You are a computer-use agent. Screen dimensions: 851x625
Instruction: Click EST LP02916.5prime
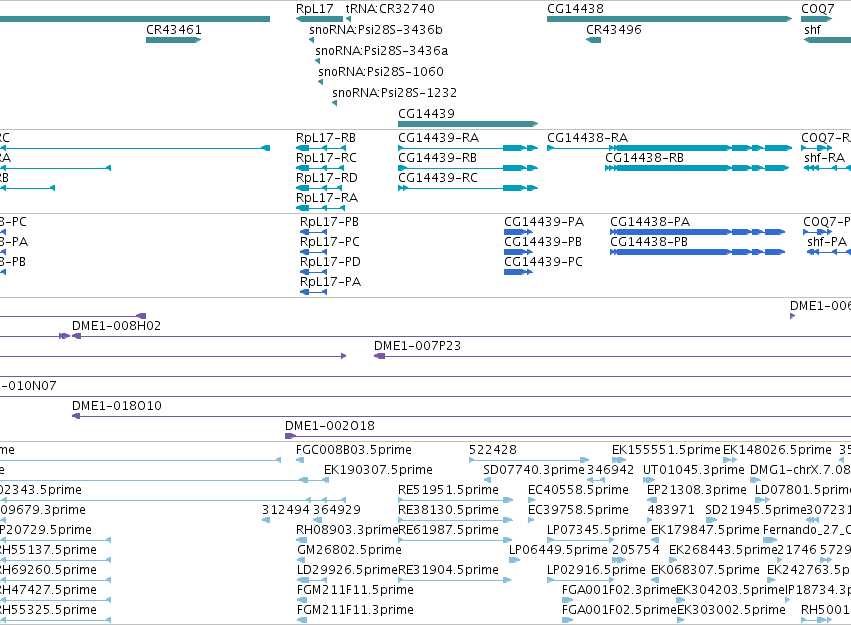click(x=596, y=570)
